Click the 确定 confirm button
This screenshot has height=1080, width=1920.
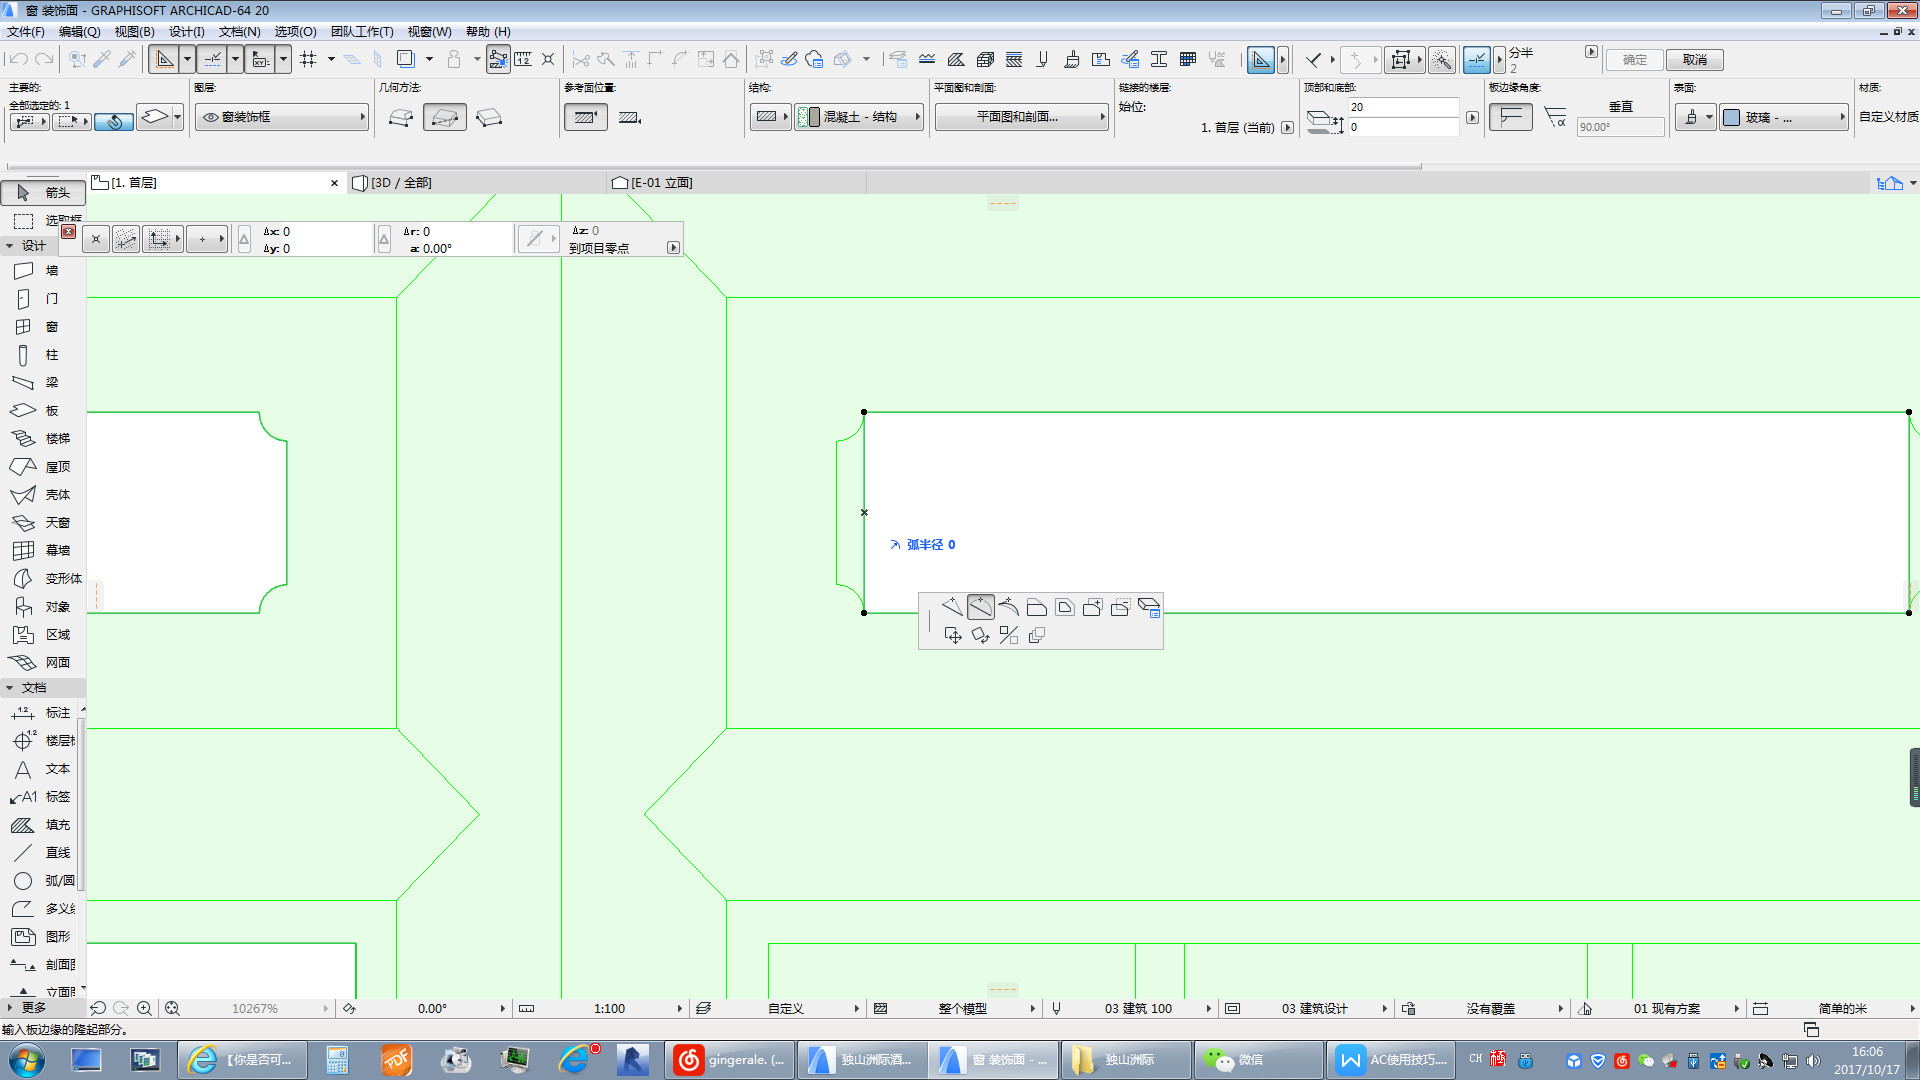[1635, 60]
